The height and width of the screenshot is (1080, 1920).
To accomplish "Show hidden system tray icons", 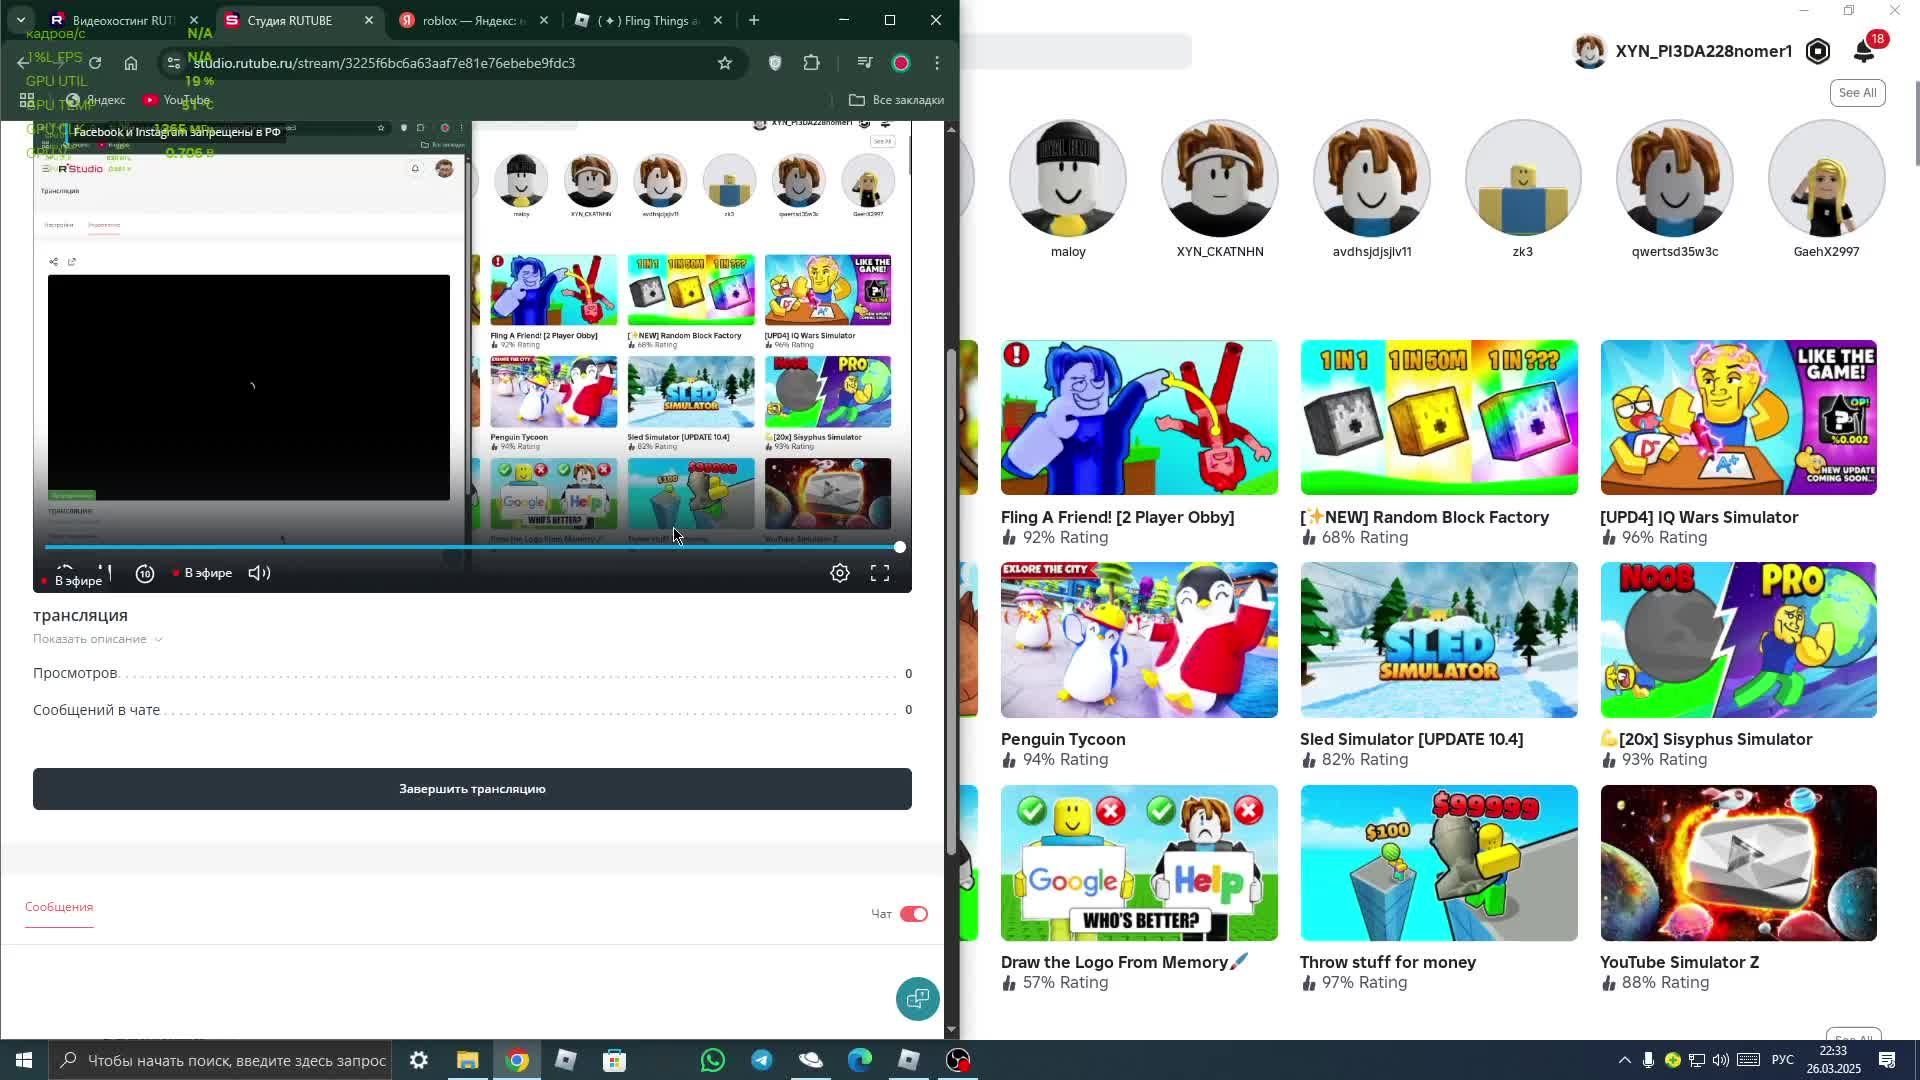I will (1624, 1060).
